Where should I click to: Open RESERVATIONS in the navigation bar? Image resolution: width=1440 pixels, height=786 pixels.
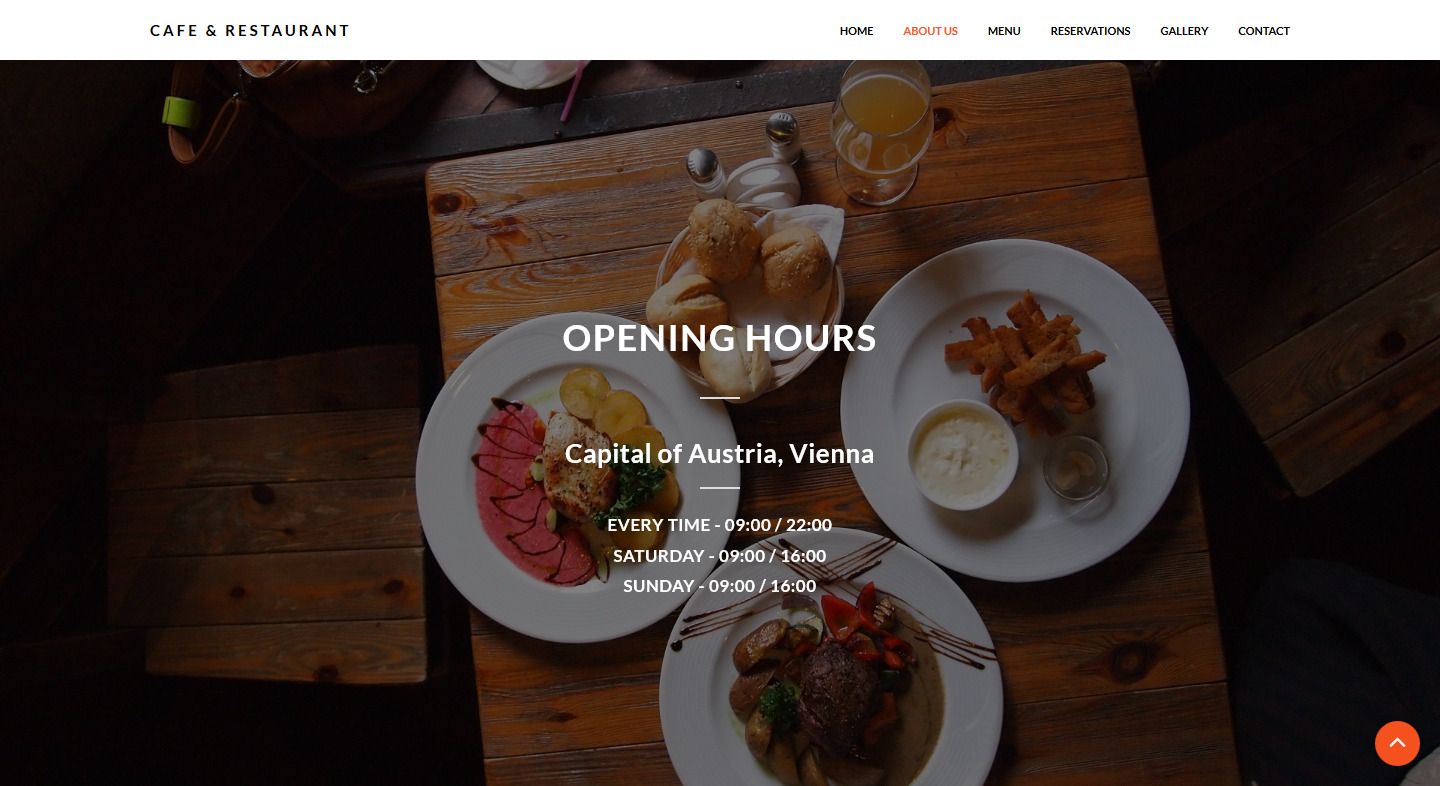[1090, 31]
